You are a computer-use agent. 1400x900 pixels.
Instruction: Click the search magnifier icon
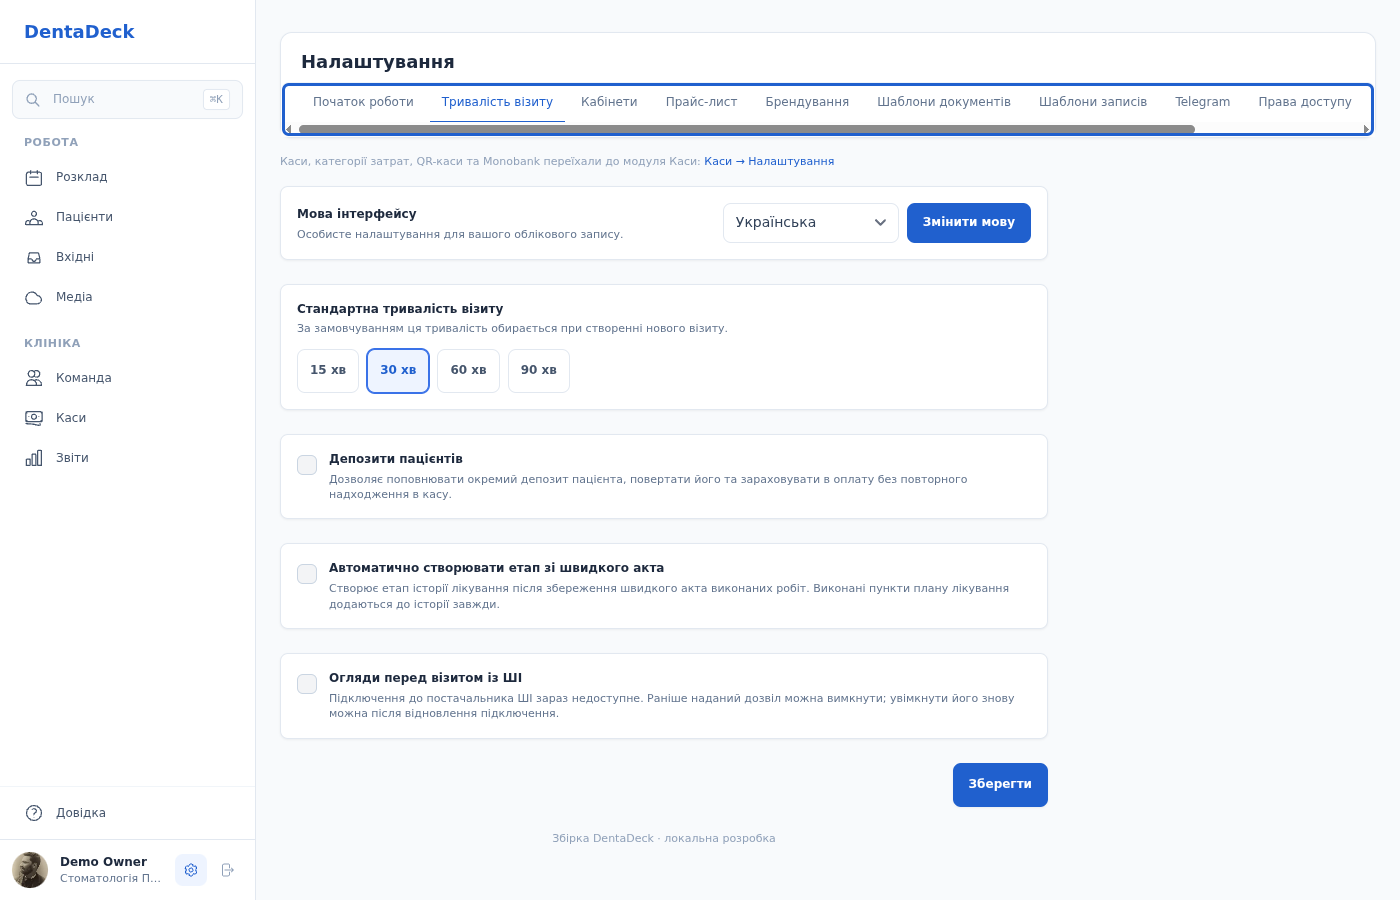[x=33, y=100]
